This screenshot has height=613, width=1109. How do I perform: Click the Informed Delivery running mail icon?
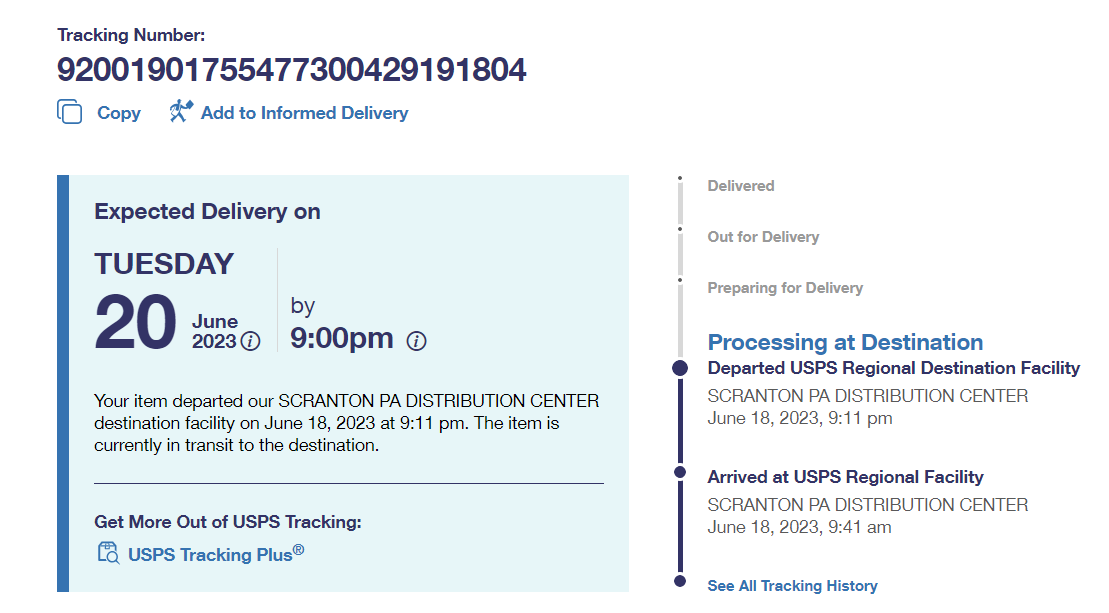(x=180, y=111)
